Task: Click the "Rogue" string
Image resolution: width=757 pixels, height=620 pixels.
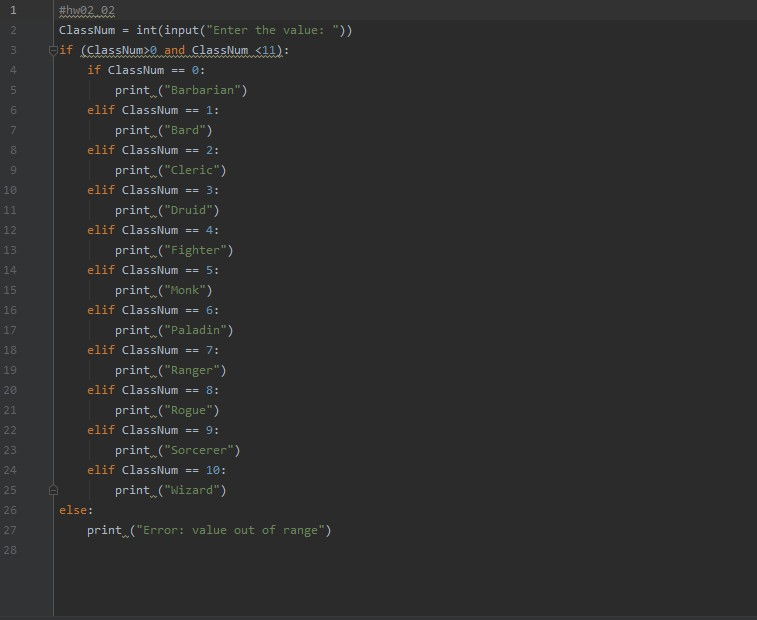Action: click(x=188, y=410)
